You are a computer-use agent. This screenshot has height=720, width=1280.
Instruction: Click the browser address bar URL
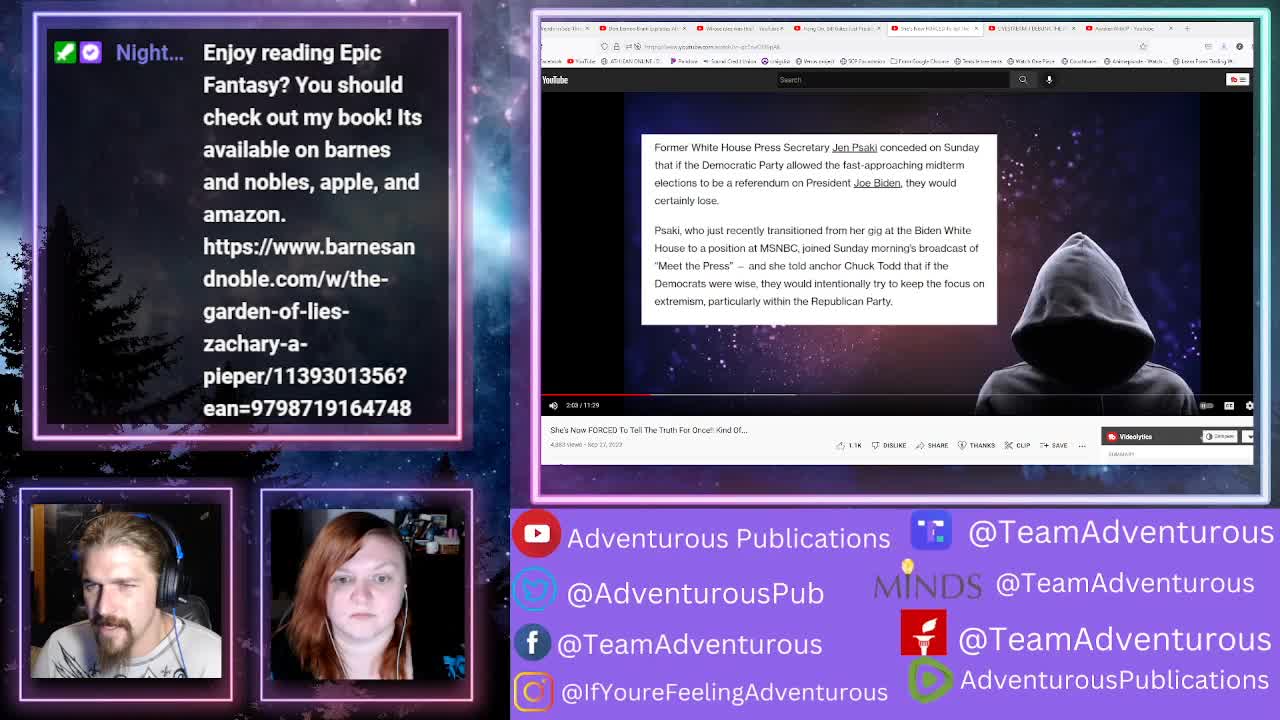[x=710, y=46]
